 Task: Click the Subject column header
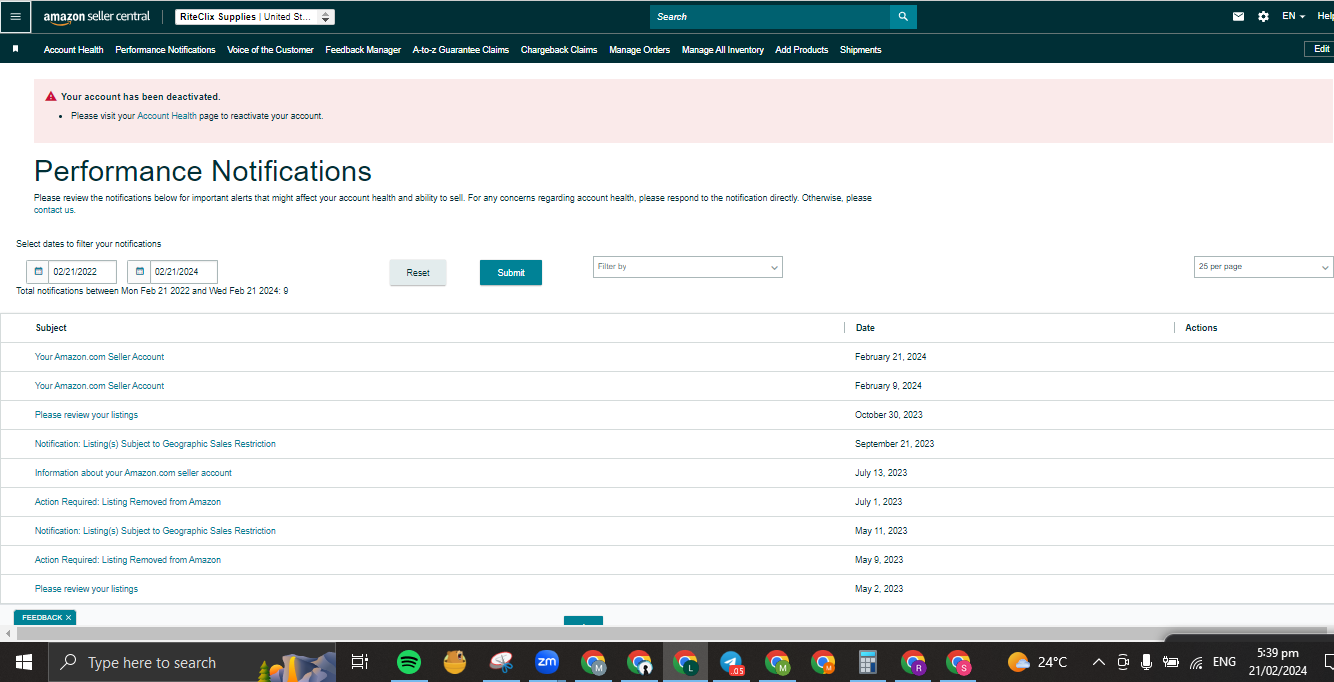(x=51, y=328)
